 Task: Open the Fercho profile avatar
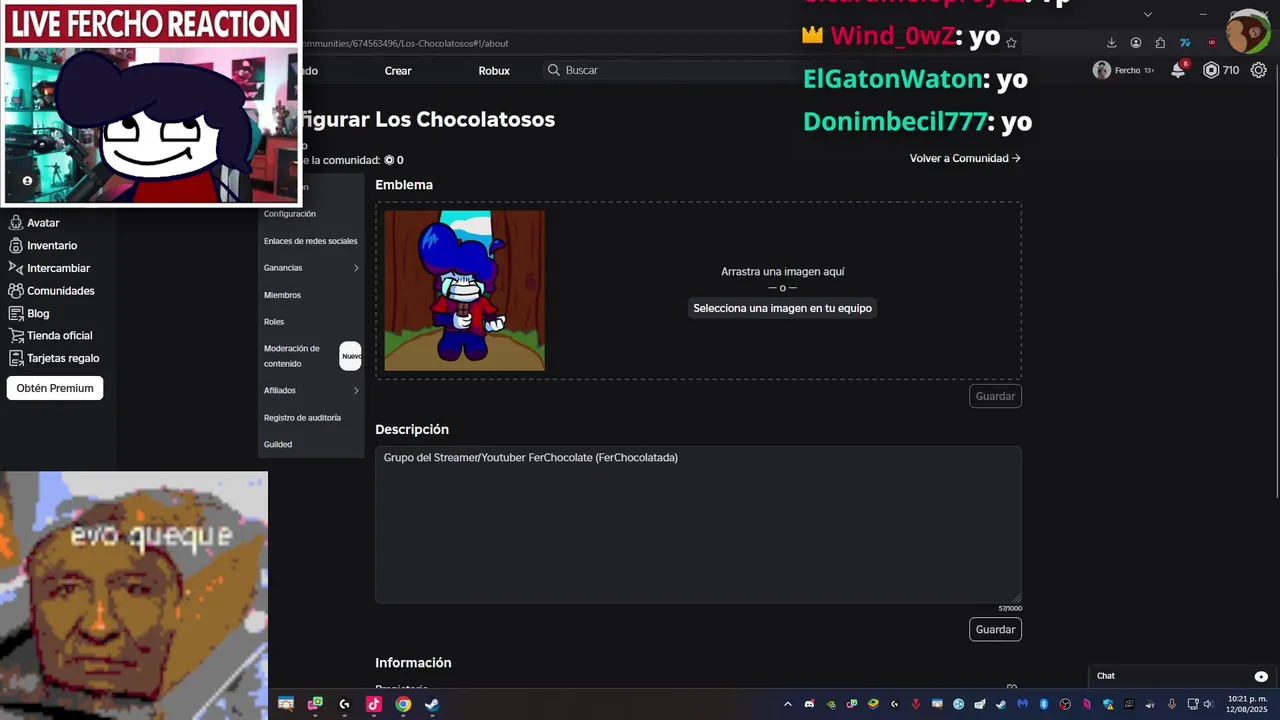(1102, 70)
